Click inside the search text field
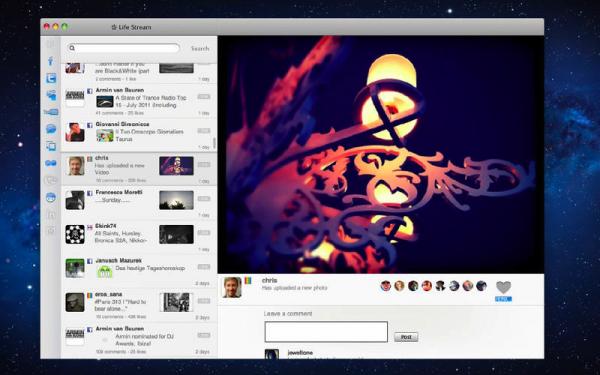600x375 pixels. coord(123,48)
